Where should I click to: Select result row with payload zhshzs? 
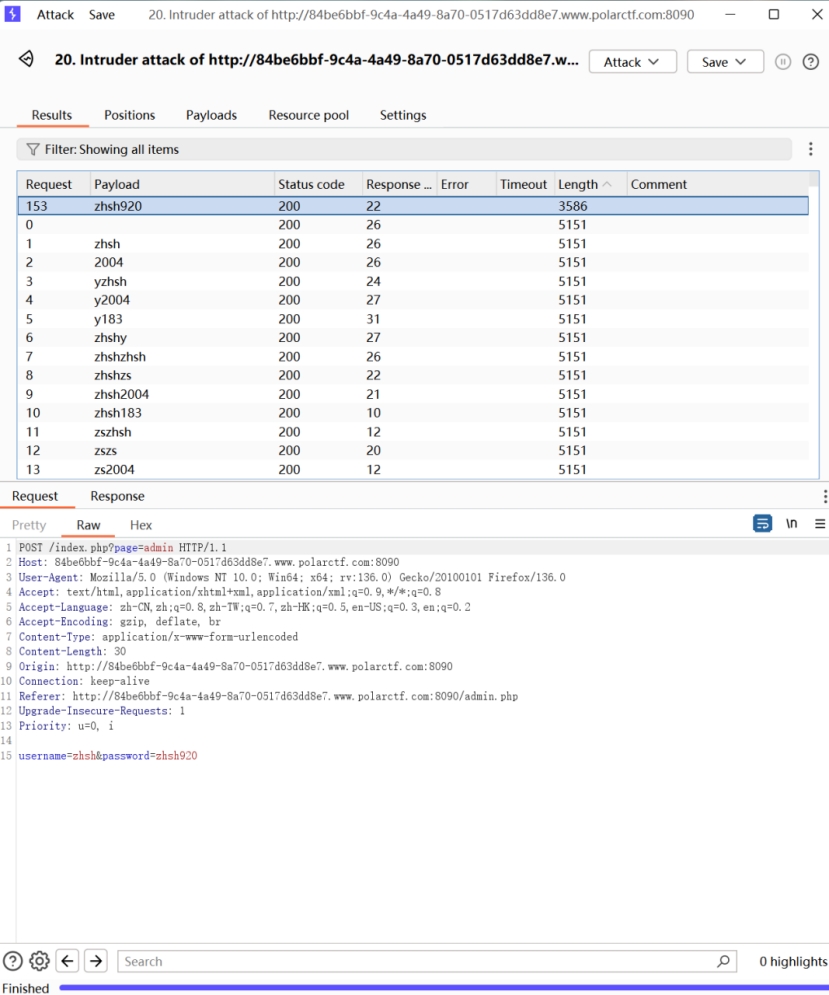tap(413, 375)
